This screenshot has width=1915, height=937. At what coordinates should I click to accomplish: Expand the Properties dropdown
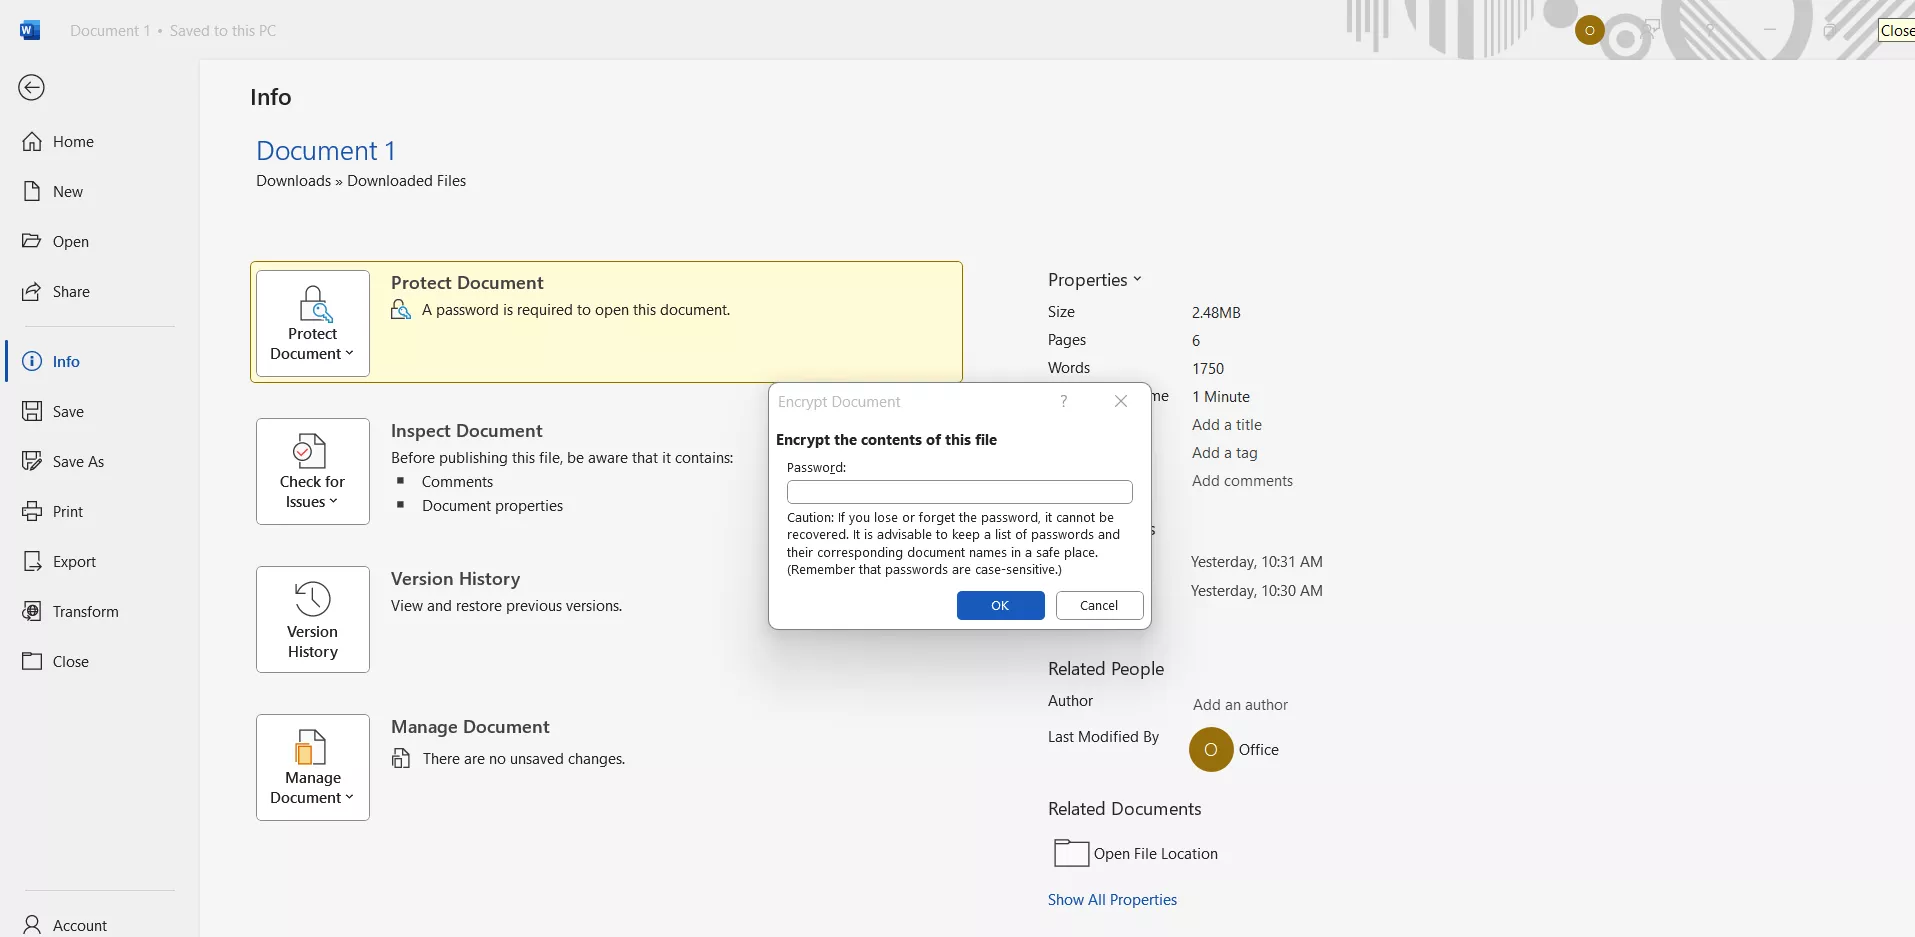coord(1094,280)
